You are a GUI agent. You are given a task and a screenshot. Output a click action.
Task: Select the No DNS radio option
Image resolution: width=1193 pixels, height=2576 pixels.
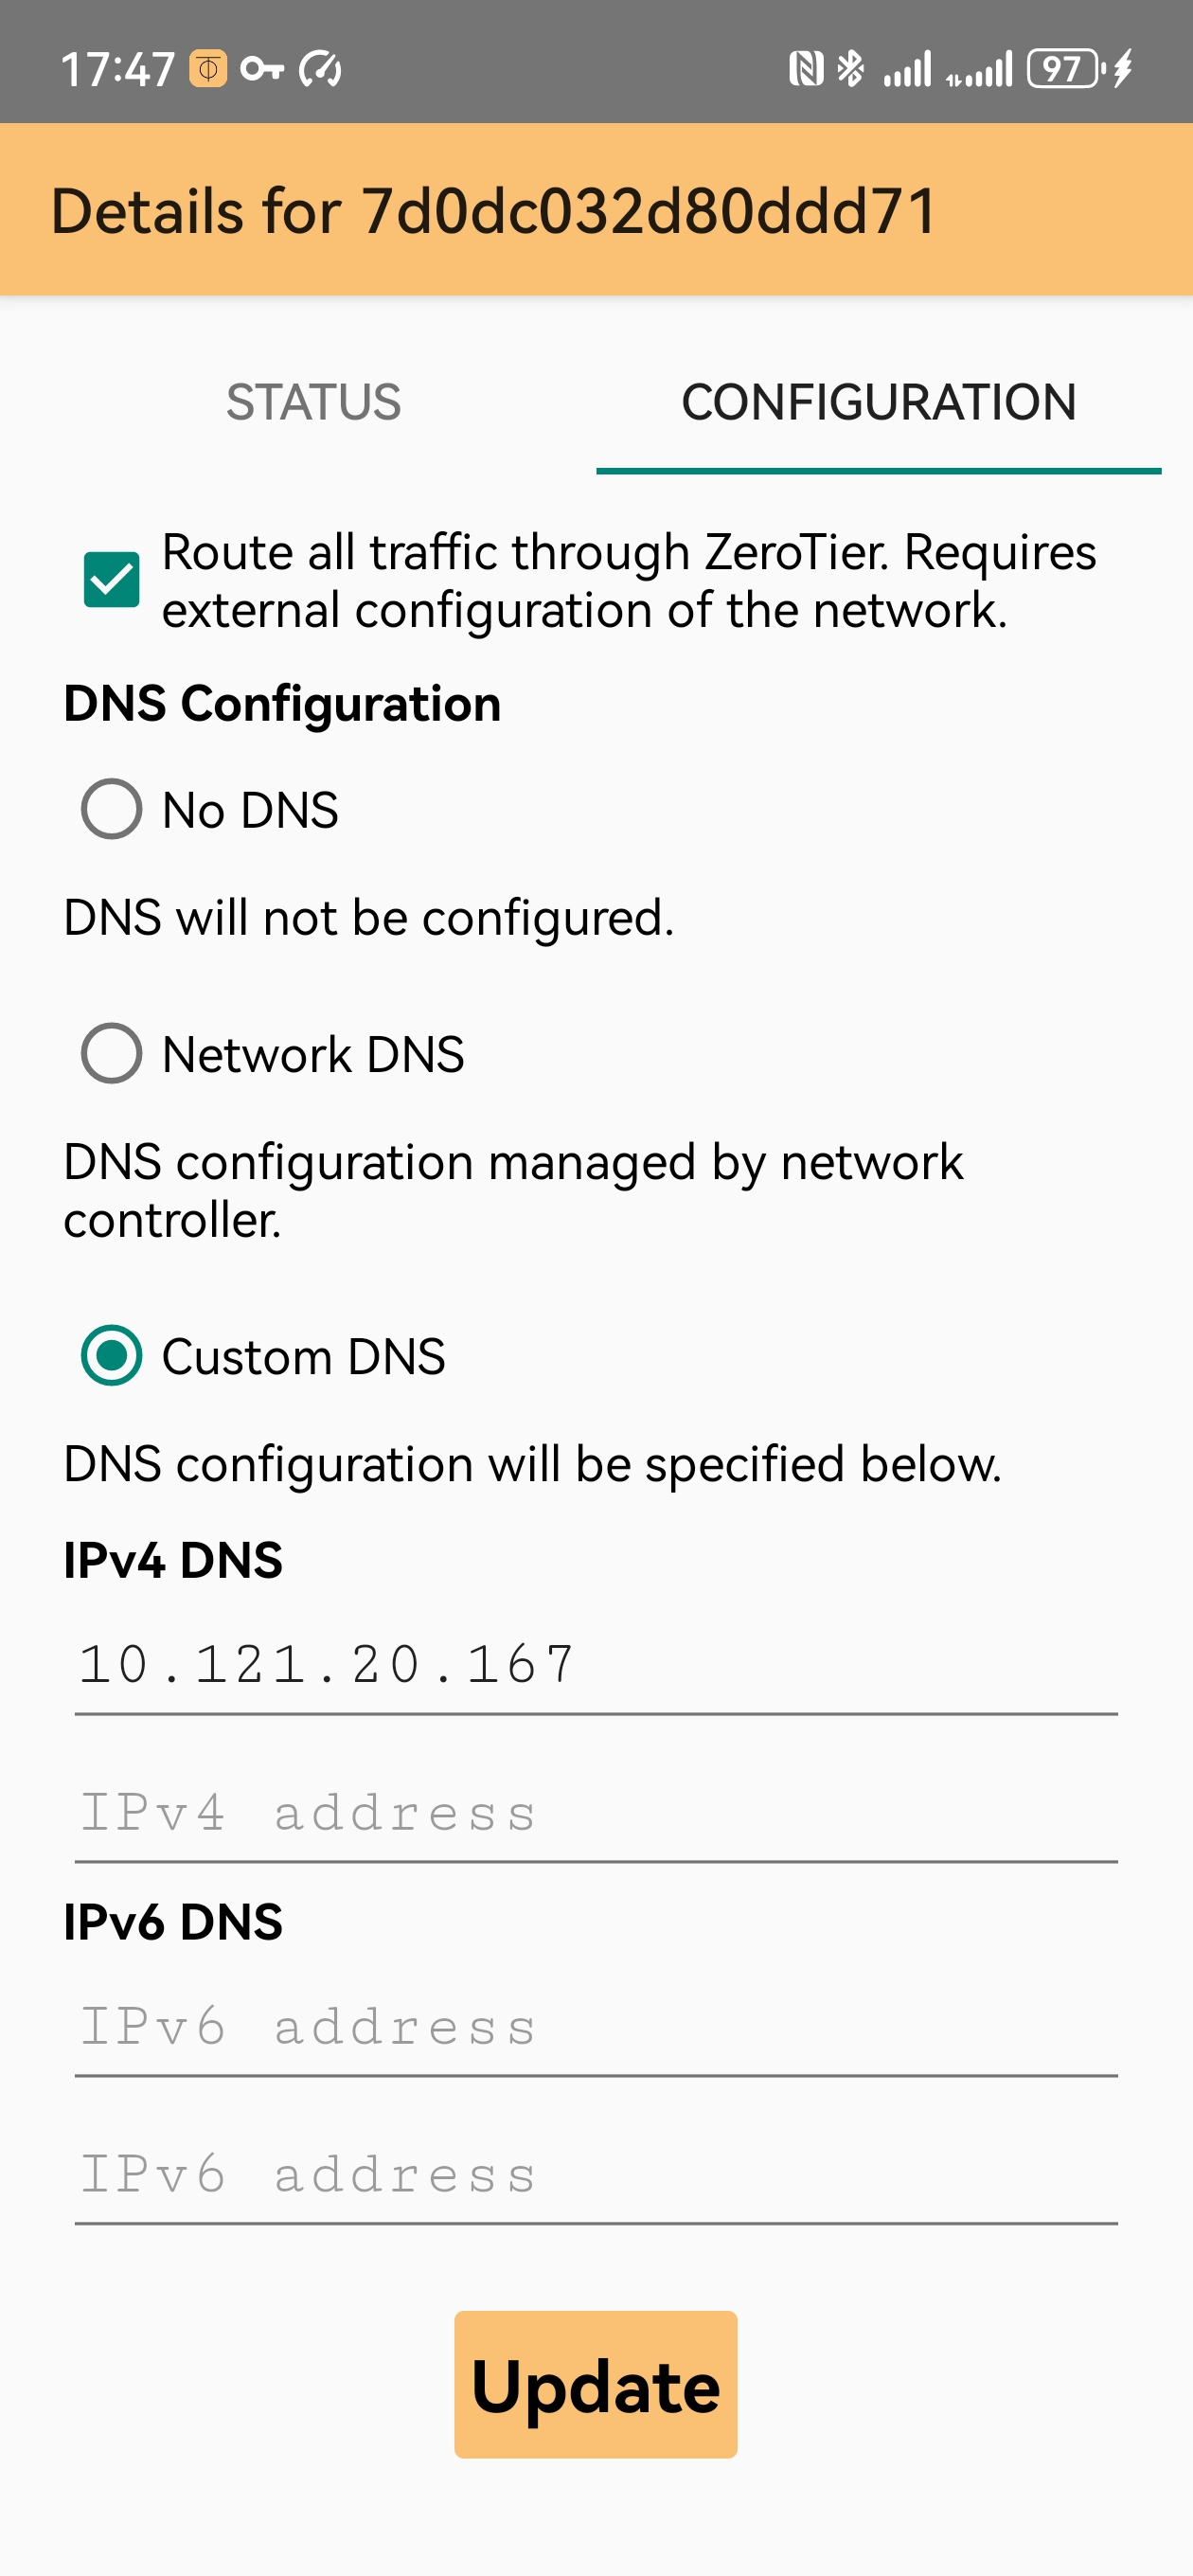111,809
